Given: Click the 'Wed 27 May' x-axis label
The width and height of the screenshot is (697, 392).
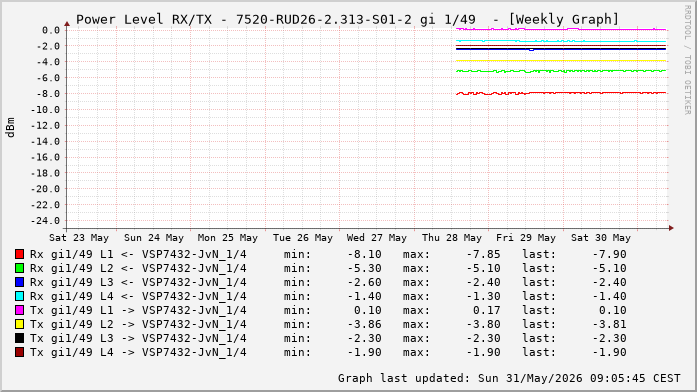Looking at the screenshot, I should [x=377, y=238].
